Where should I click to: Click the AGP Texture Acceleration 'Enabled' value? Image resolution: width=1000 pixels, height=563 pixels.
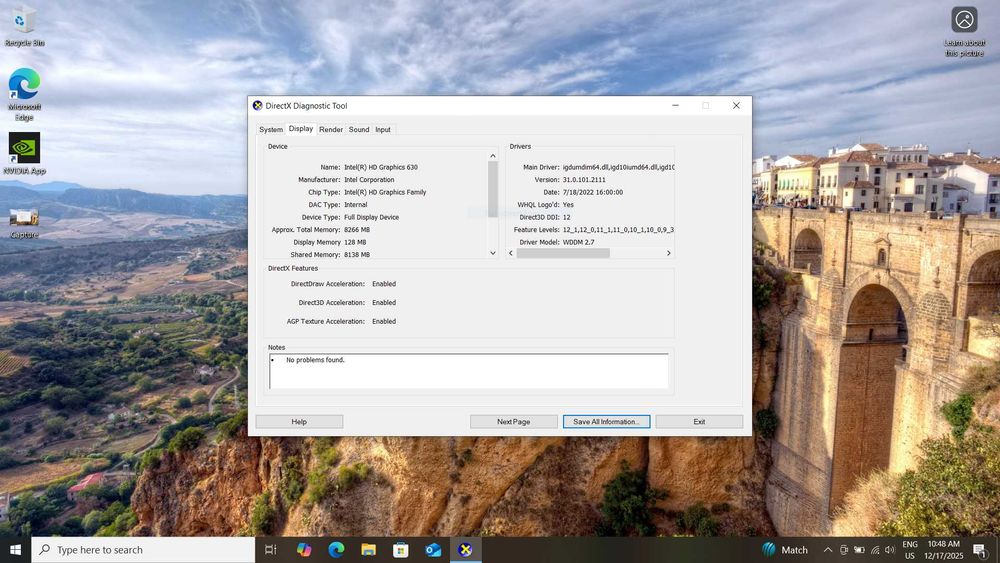click(x=384, y=321)
